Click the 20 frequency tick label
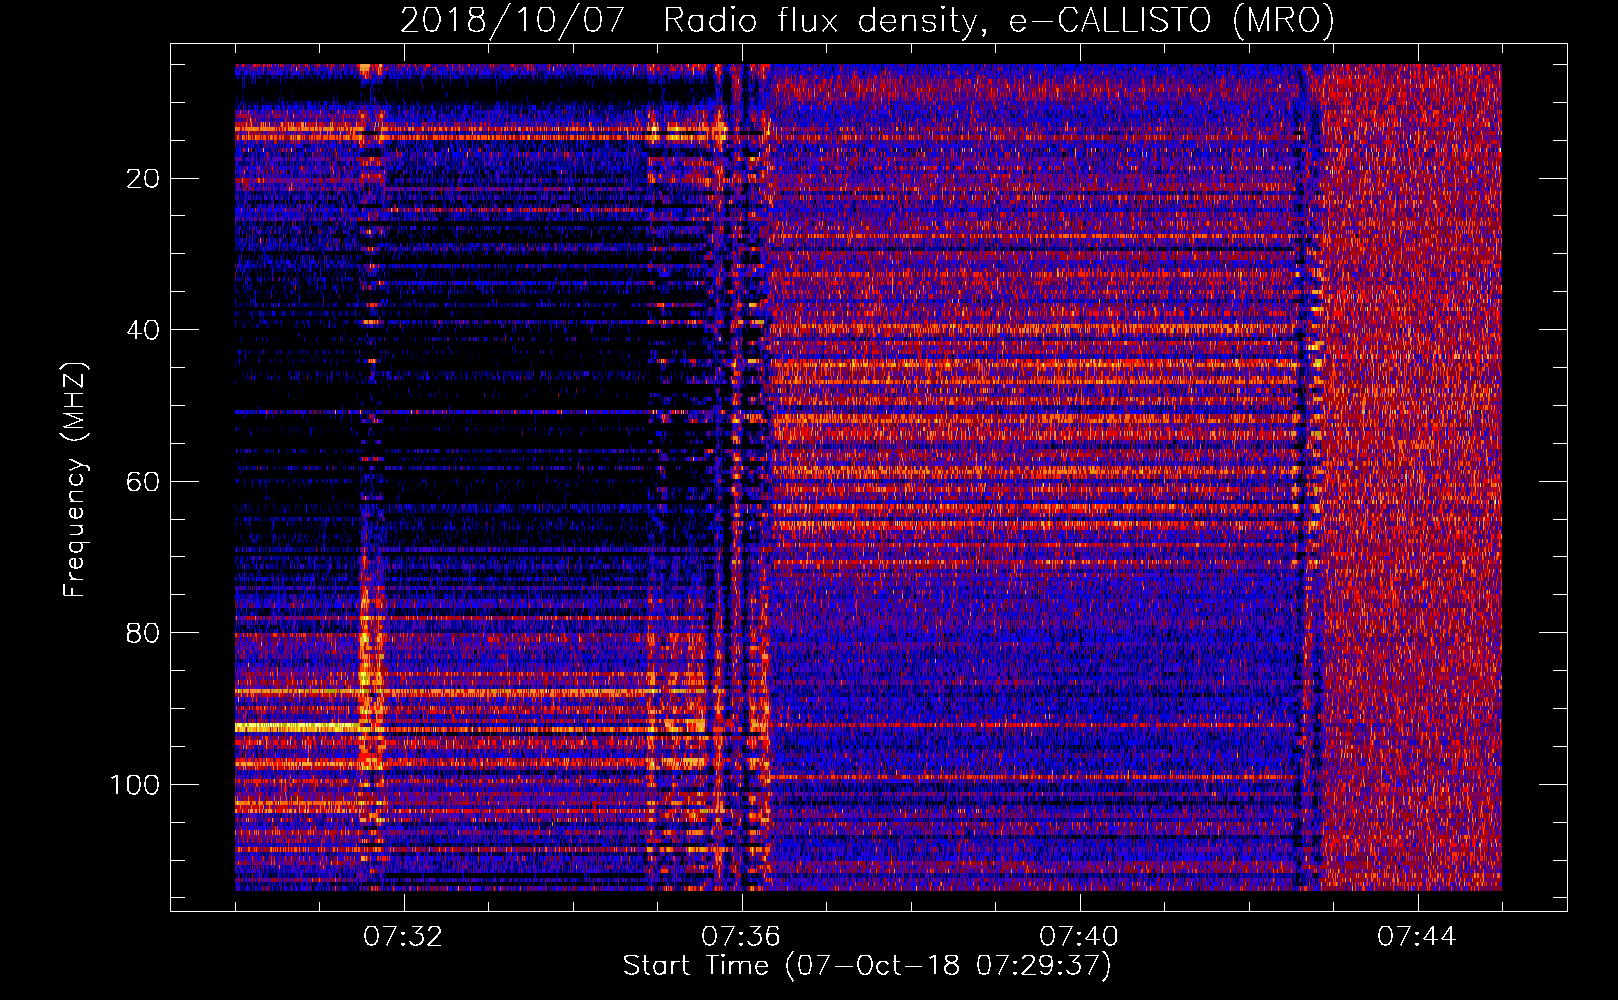This screenshot has height=1000, width=1618. (144, 179)
